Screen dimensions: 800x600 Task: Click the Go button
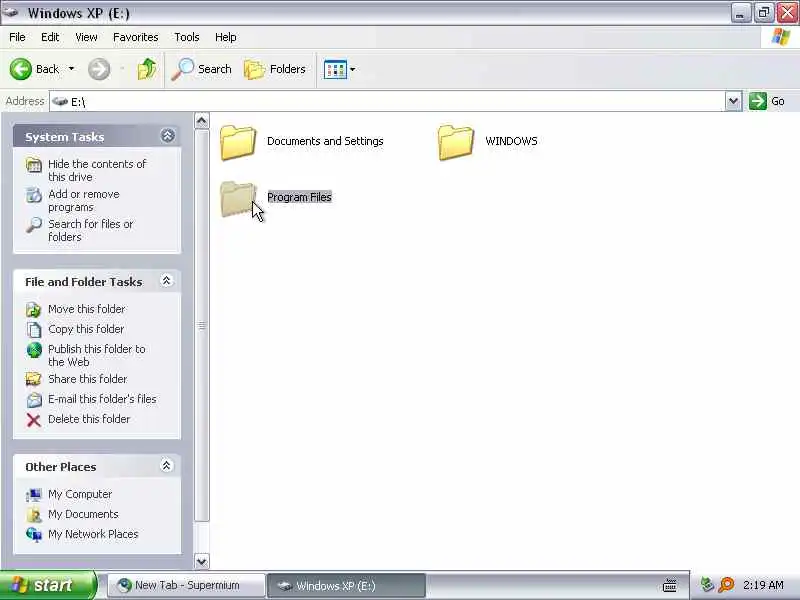point(767,101)
